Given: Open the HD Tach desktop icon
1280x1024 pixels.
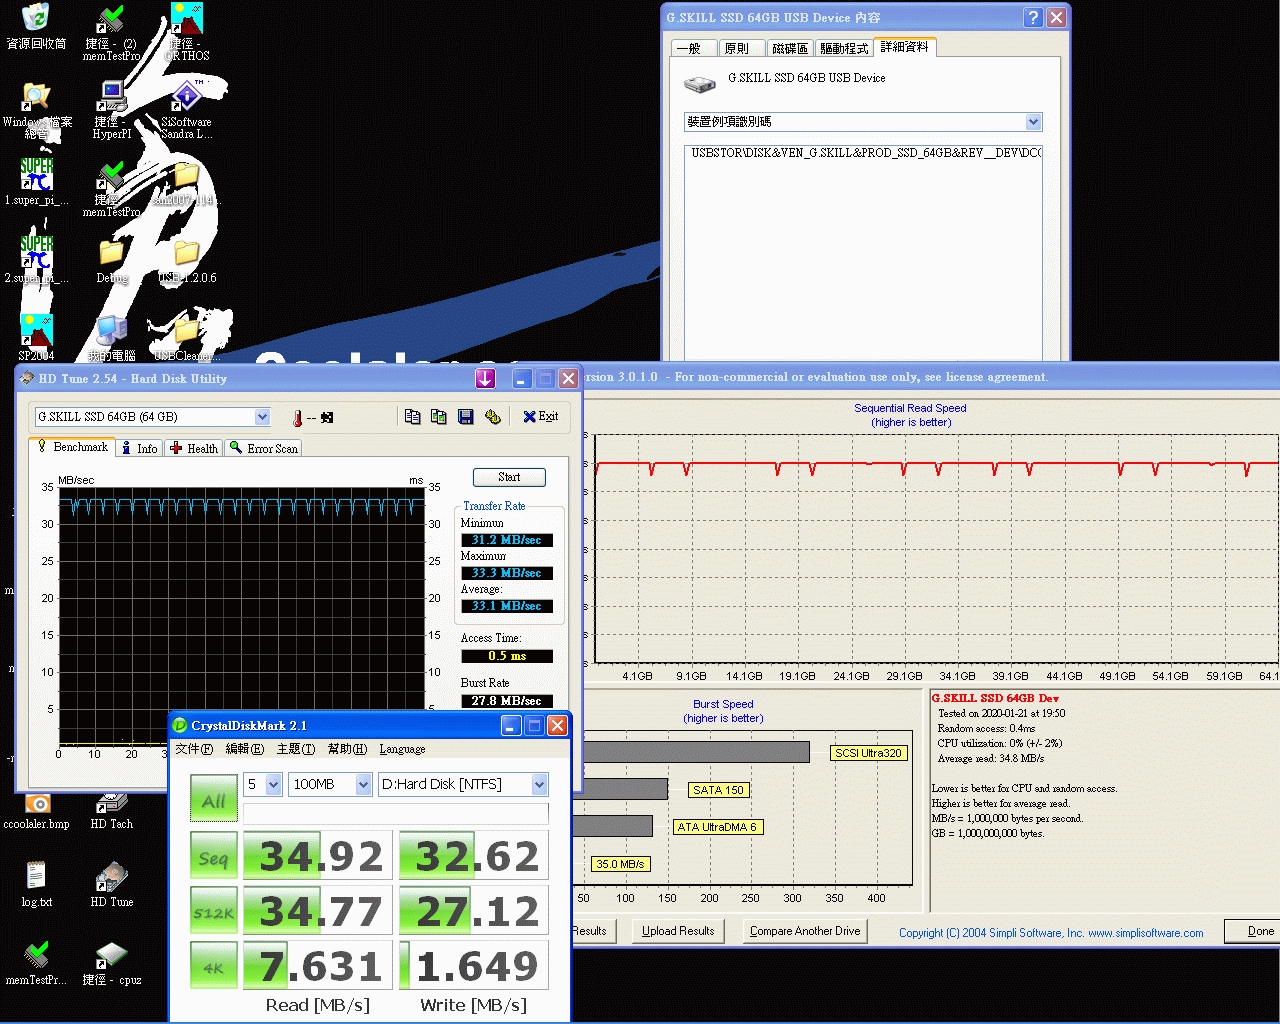Looking at the screenshot, I should pyautogui.click(x=111, y=802).
